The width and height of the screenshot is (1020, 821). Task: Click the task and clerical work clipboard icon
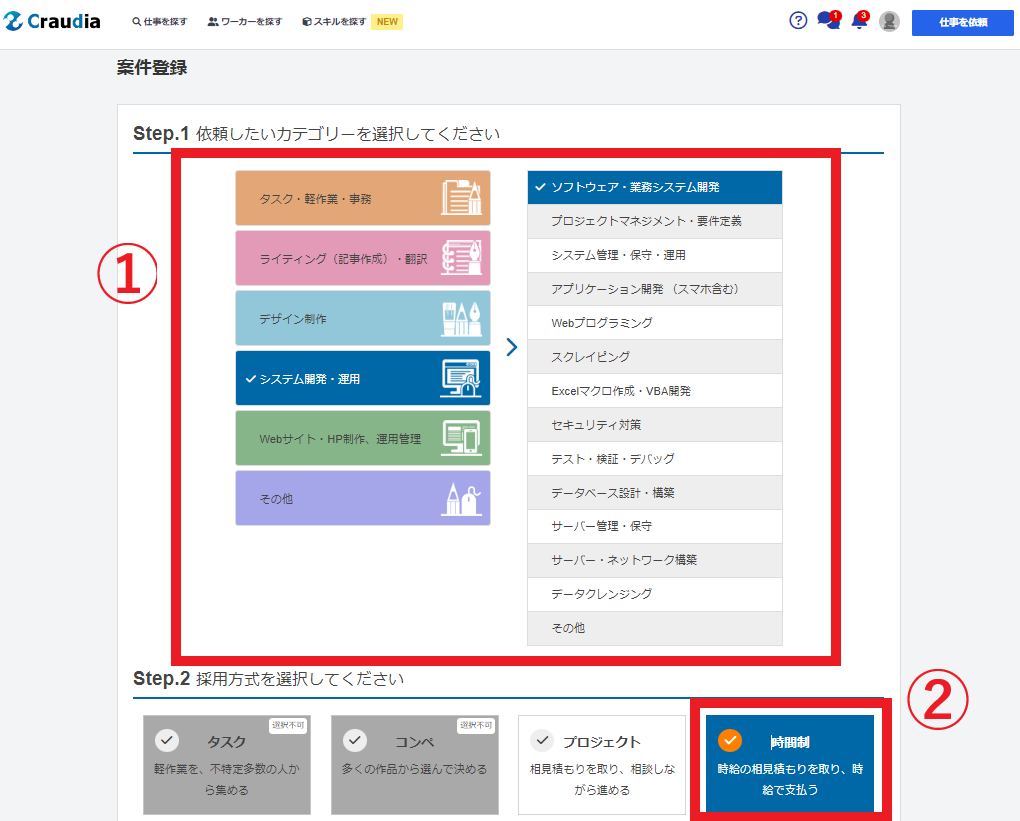tap(461, 198)
